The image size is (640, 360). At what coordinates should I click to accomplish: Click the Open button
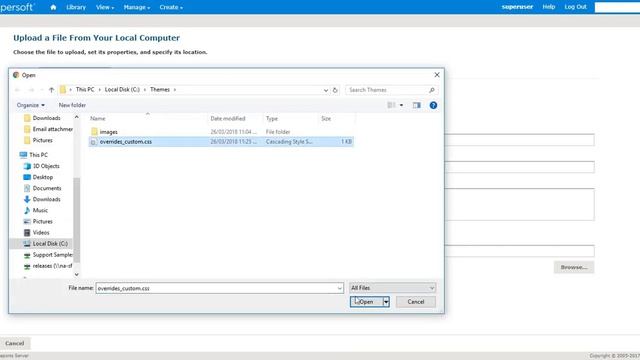[366, 302]
